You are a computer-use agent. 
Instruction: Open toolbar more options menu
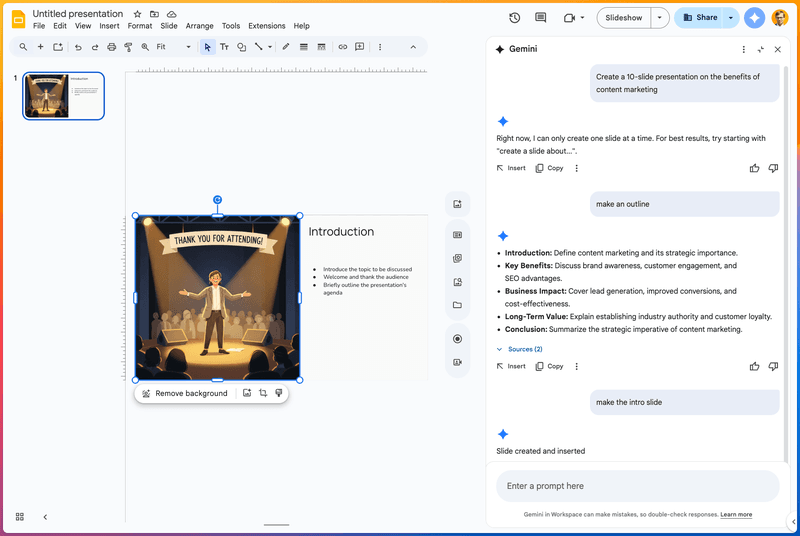point(380,47)
